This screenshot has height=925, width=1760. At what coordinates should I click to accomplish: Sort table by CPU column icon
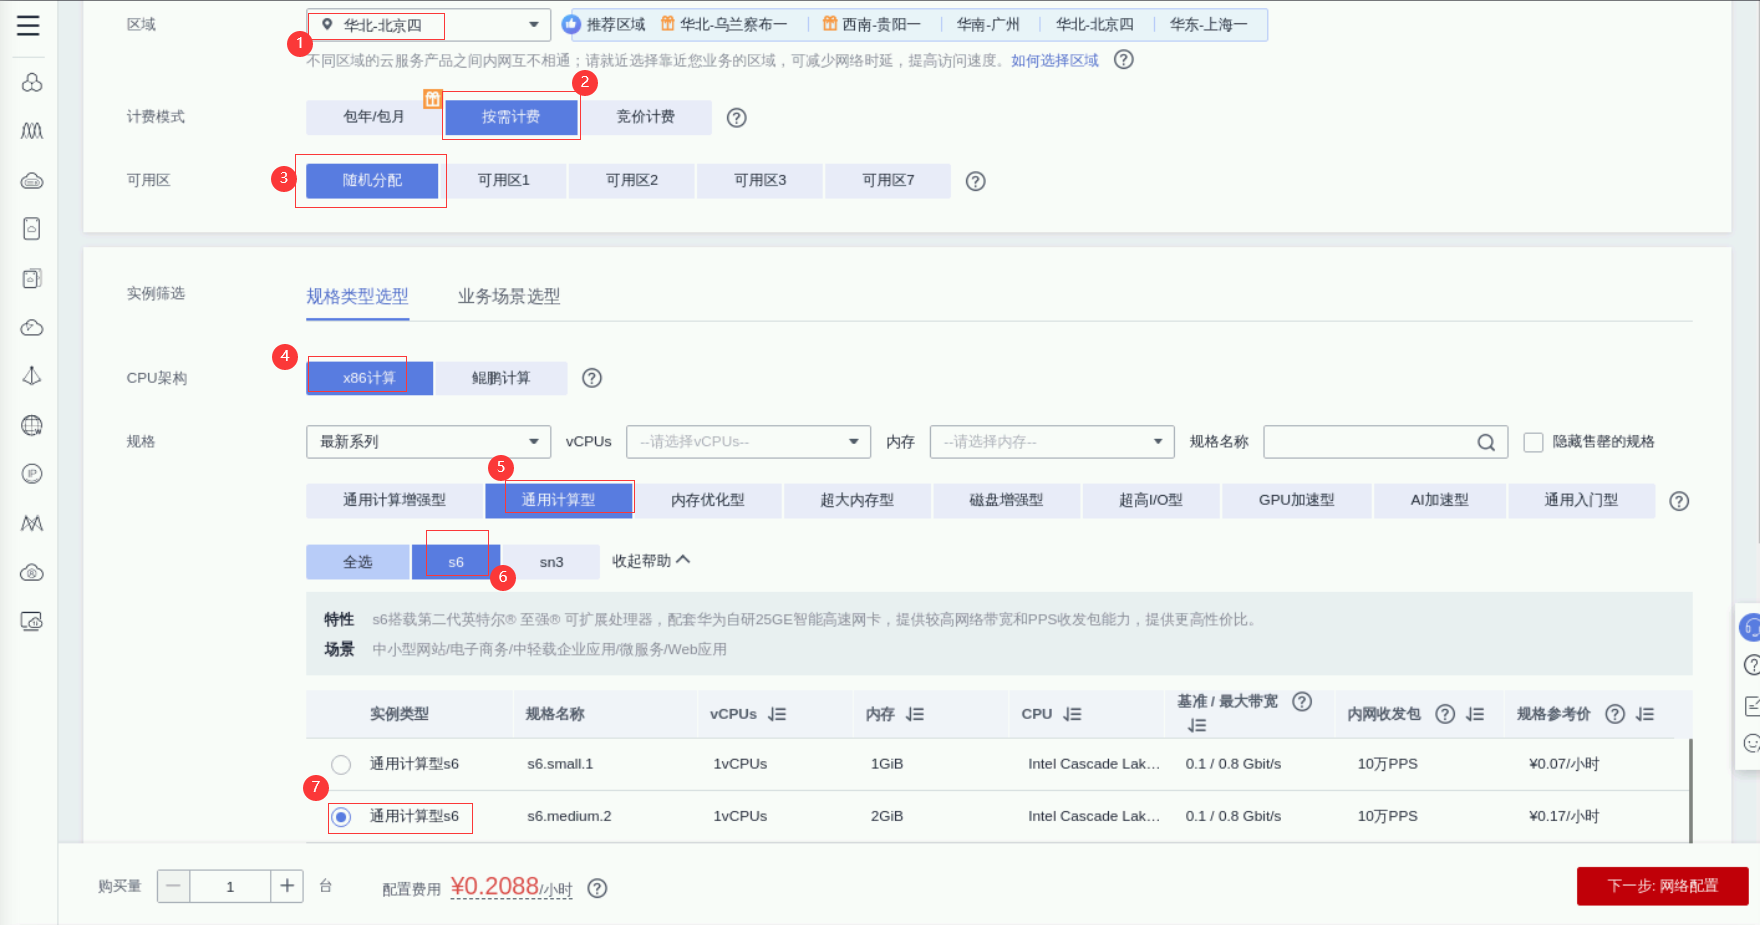pyautogui.click(x=1073, y=714)
